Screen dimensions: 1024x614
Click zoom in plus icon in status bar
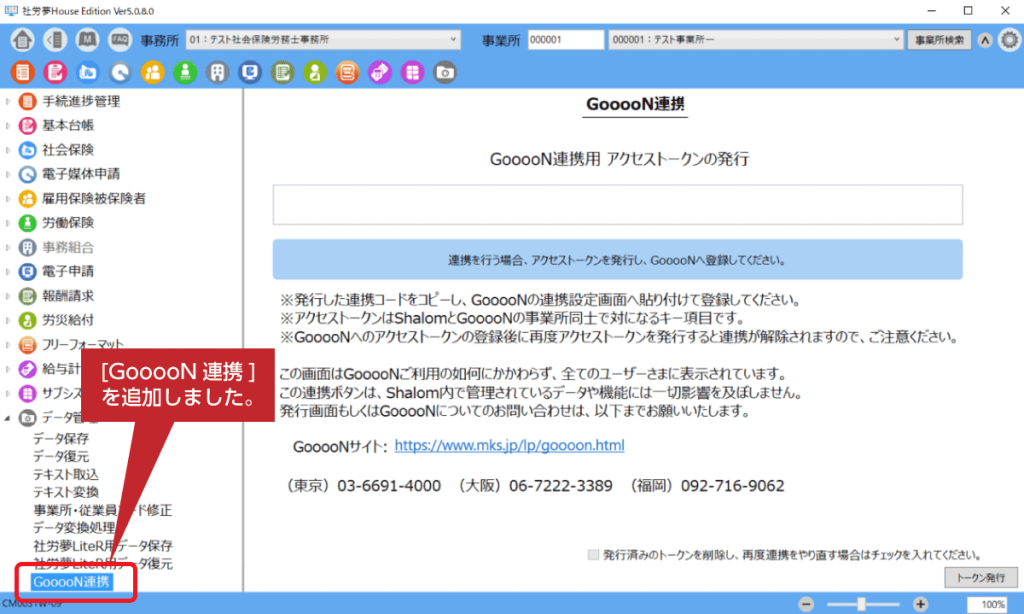(921, 604)
